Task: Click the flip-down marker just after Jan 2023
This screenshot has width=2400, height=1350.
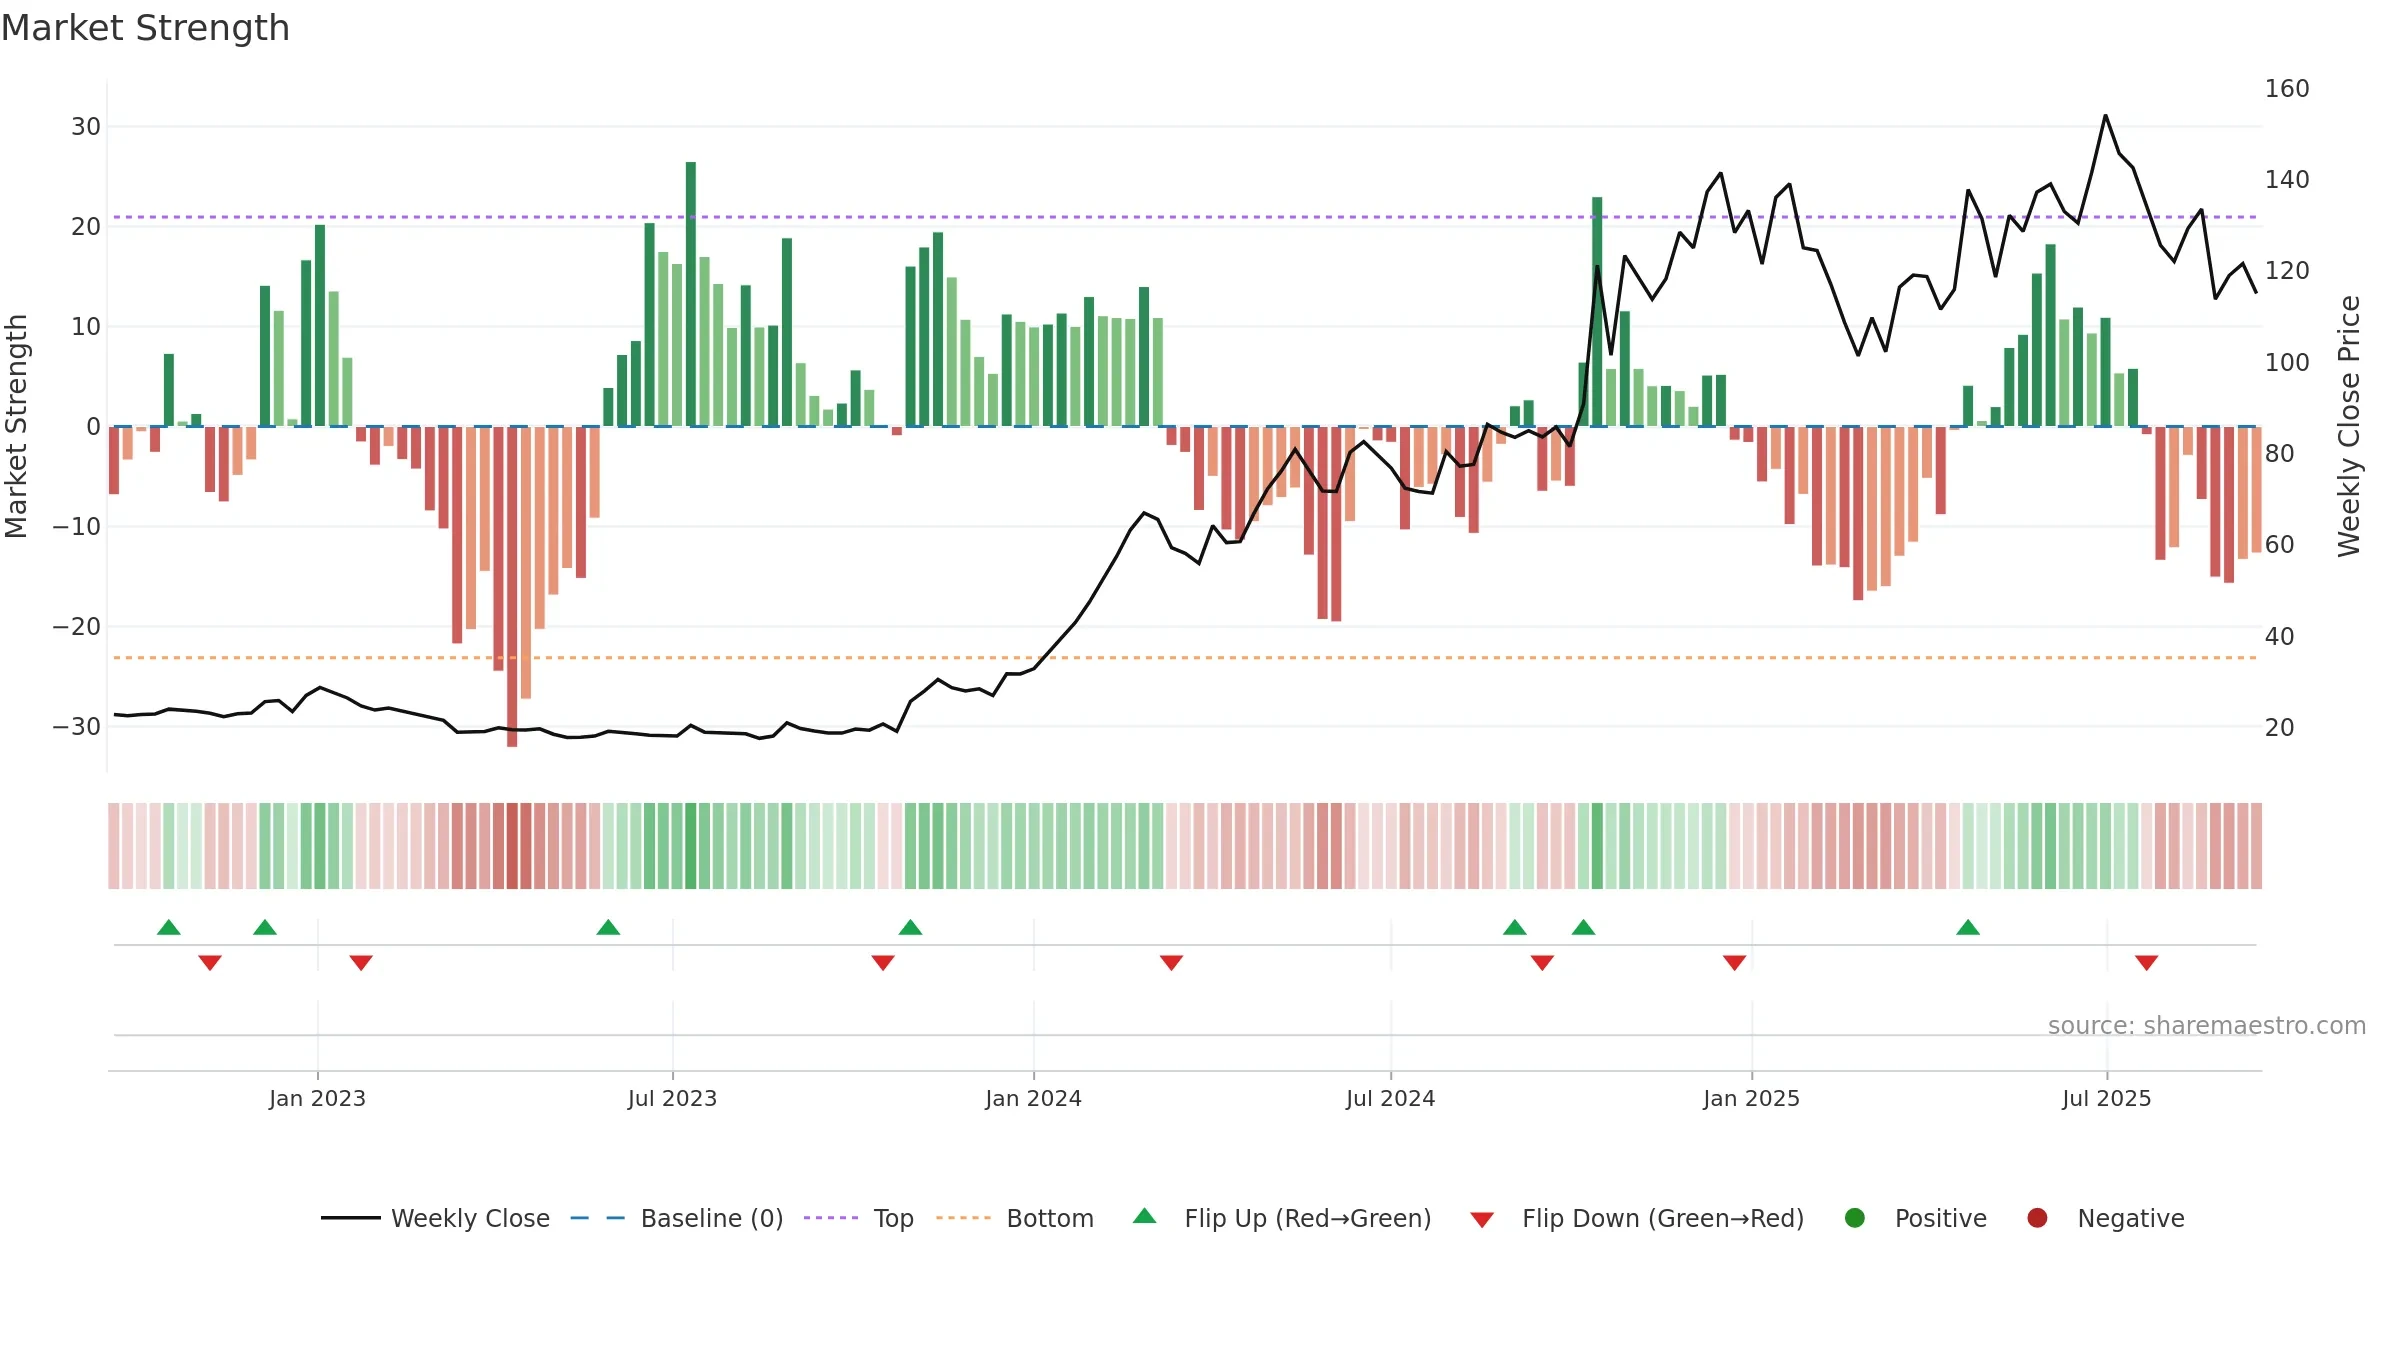Action: tap(361, 963)
